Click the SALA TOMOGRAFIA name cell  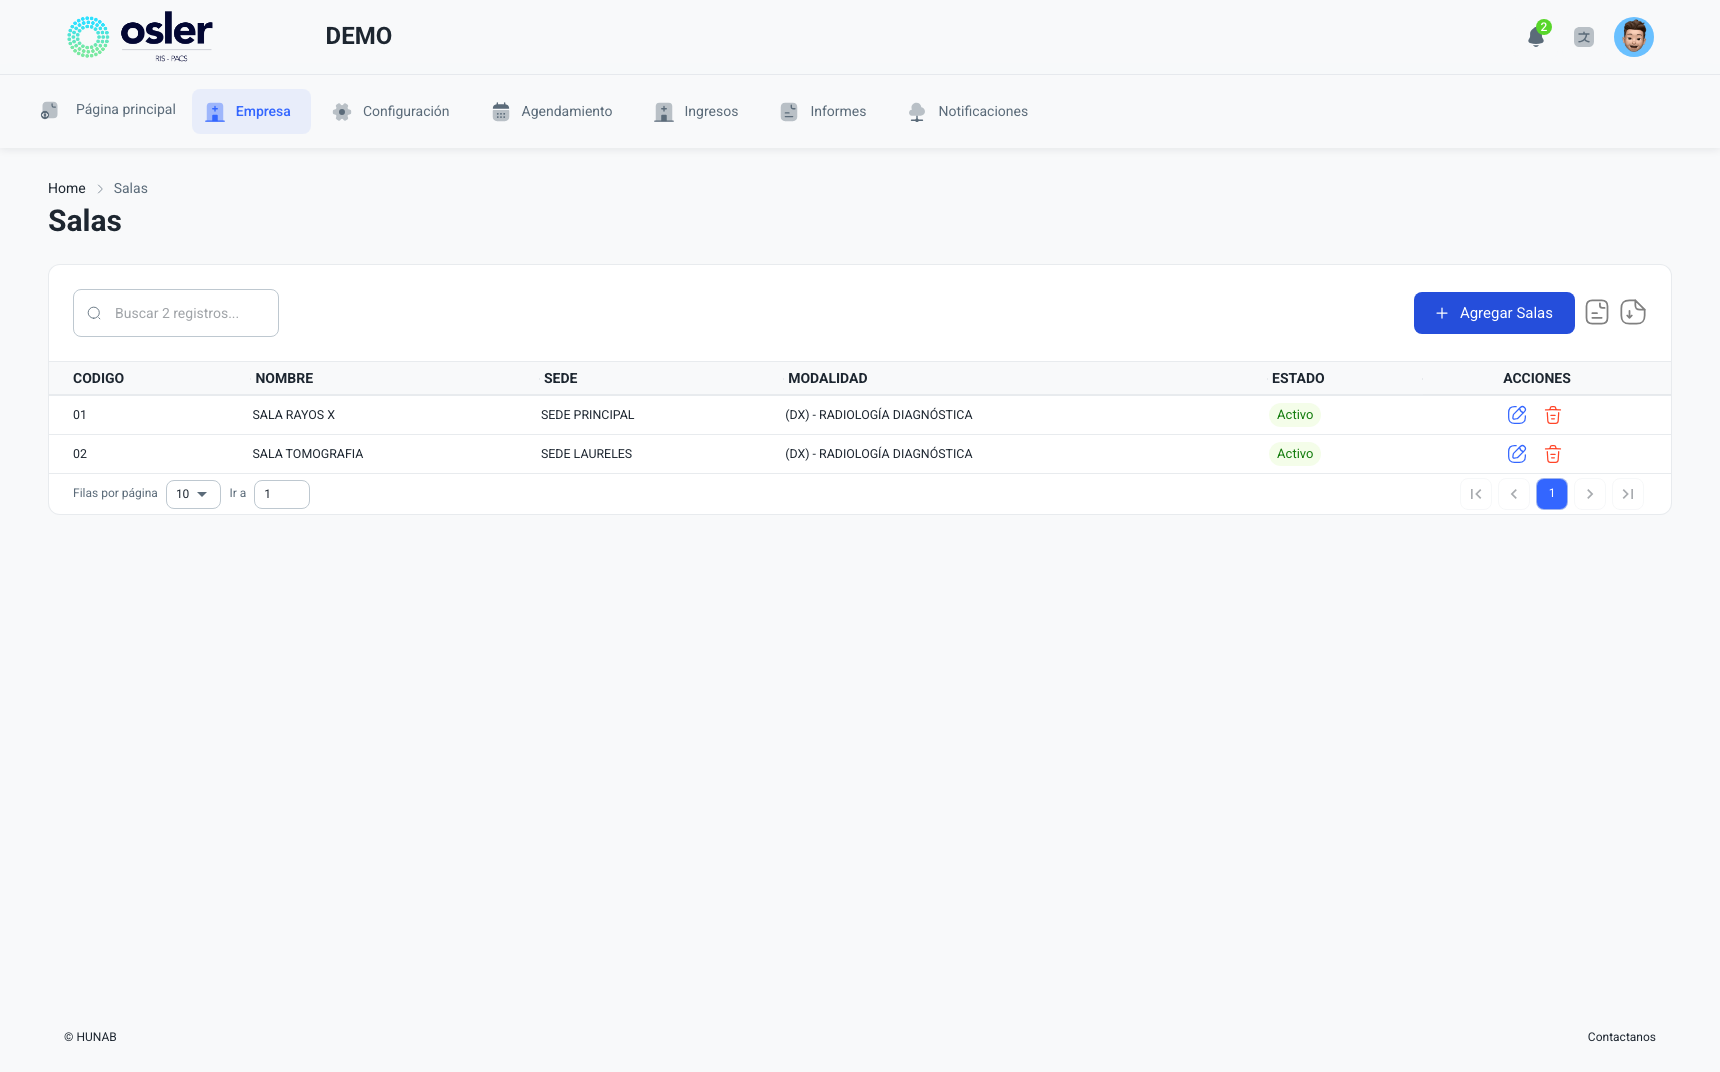pyautogui.click(x=308, y=454)
